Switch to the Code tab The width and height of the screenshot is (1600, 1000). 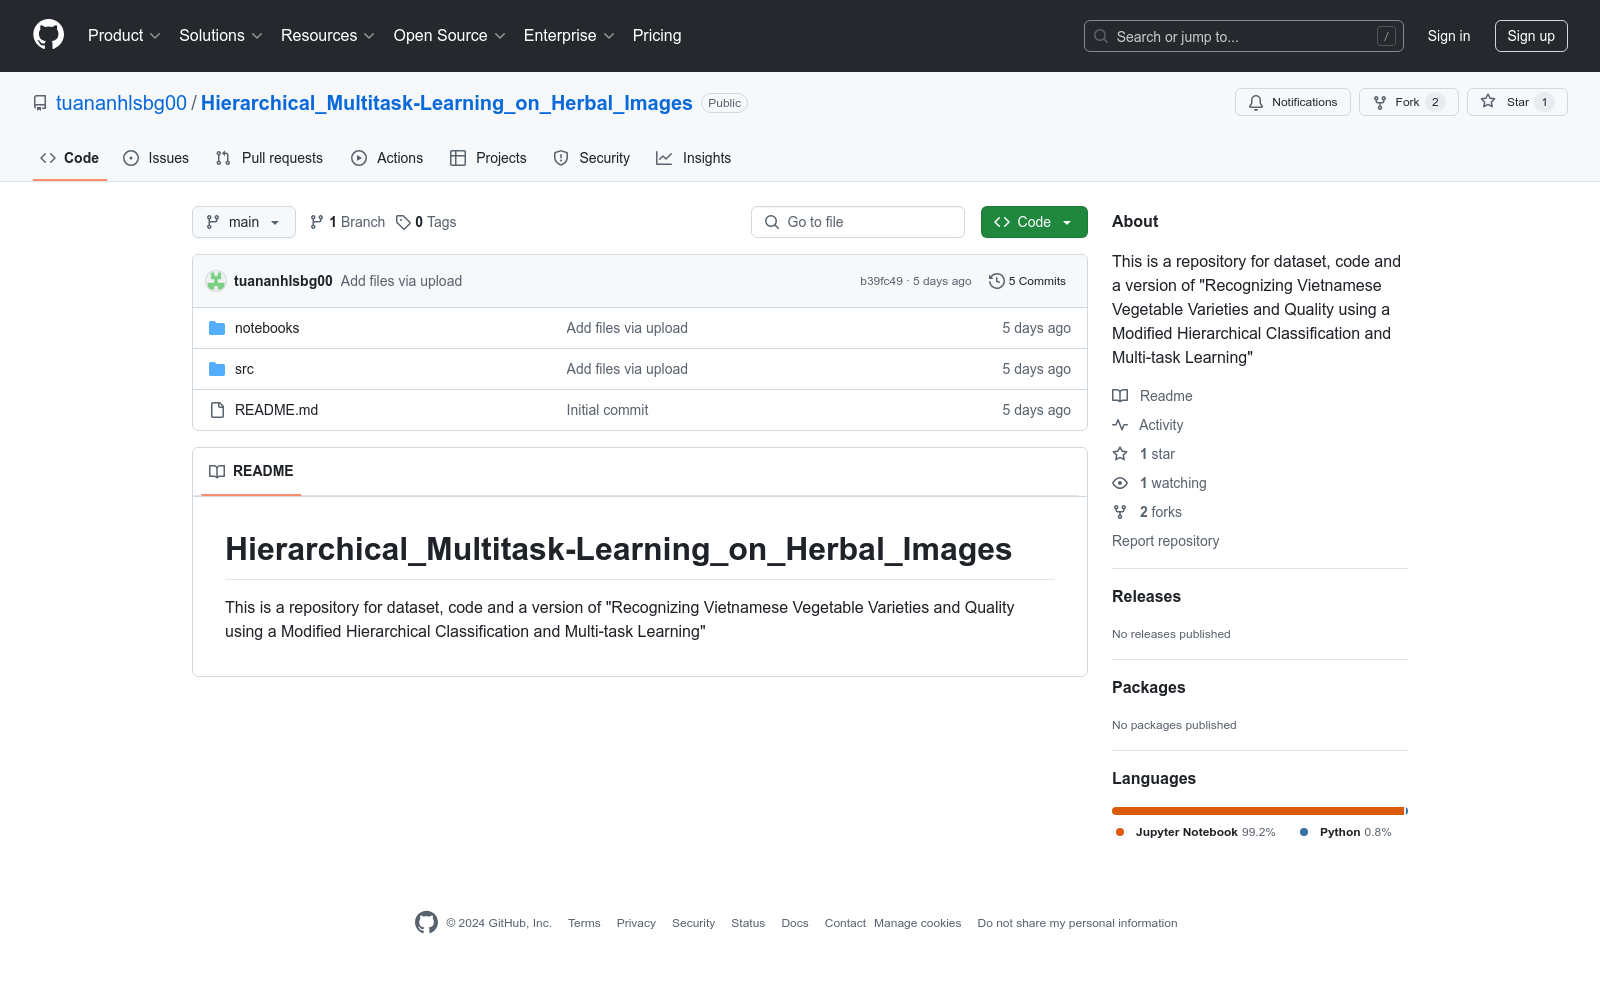pos(70,158)
